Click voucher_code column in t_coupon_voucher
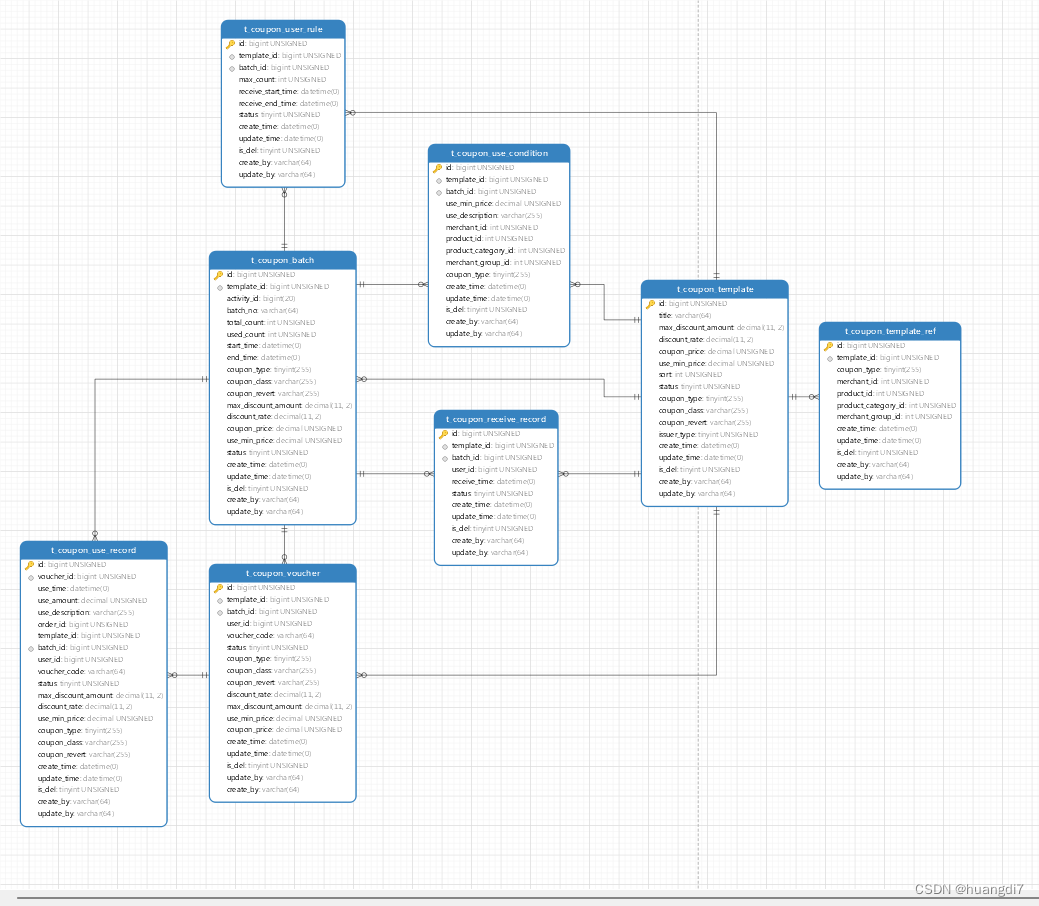Image resolution: width=1039 pixels, height=906 pixels. pyautogui.click(x=270, y=636)
